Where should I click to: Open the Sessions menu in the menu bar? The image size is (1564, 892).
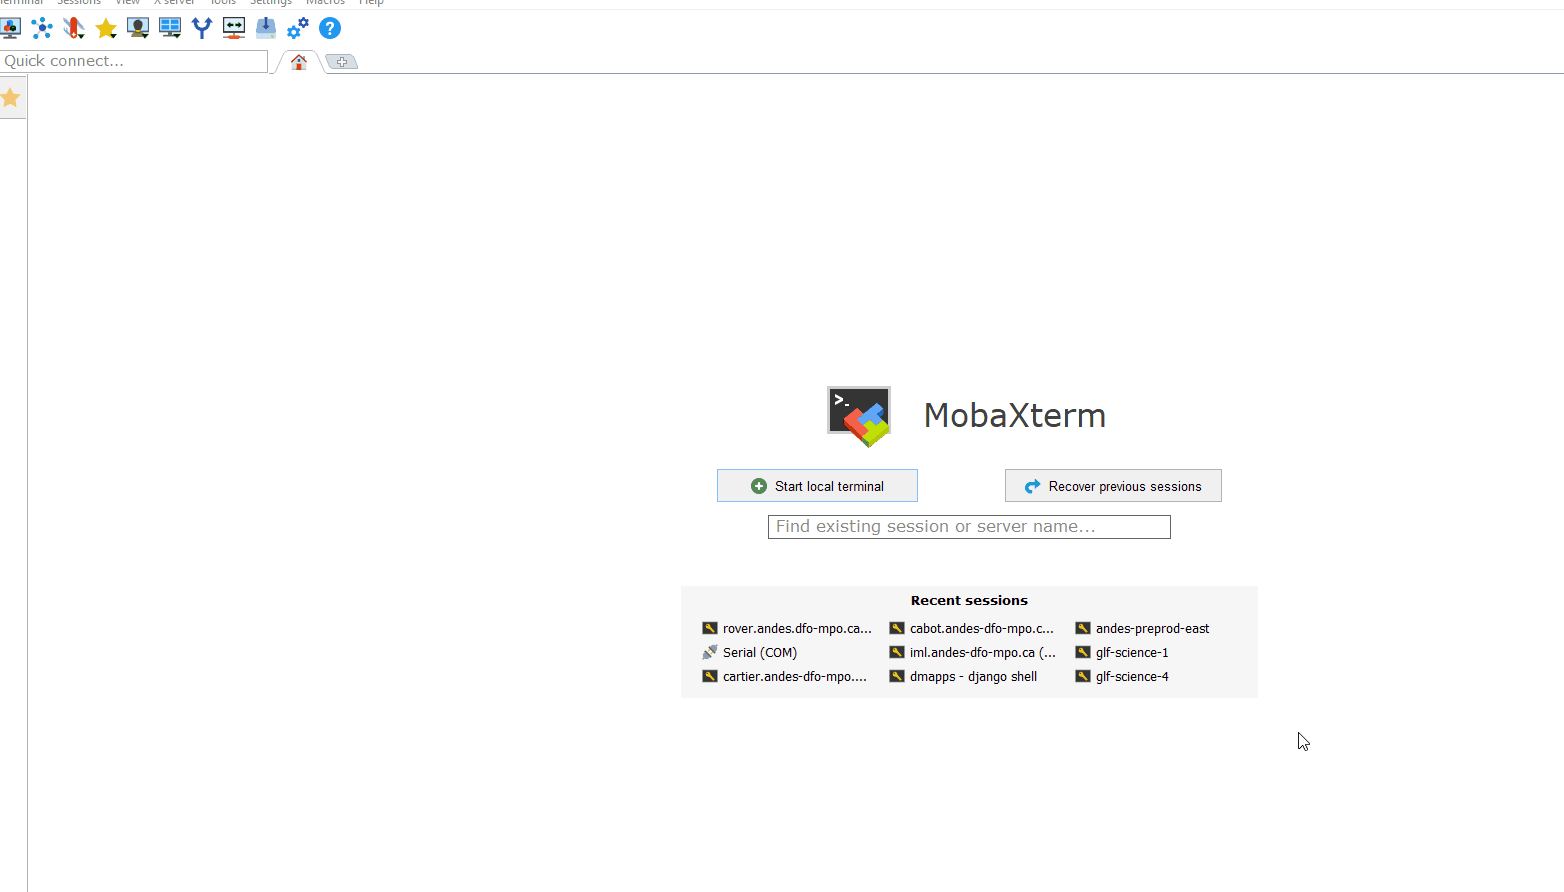(x=79, y=3)
